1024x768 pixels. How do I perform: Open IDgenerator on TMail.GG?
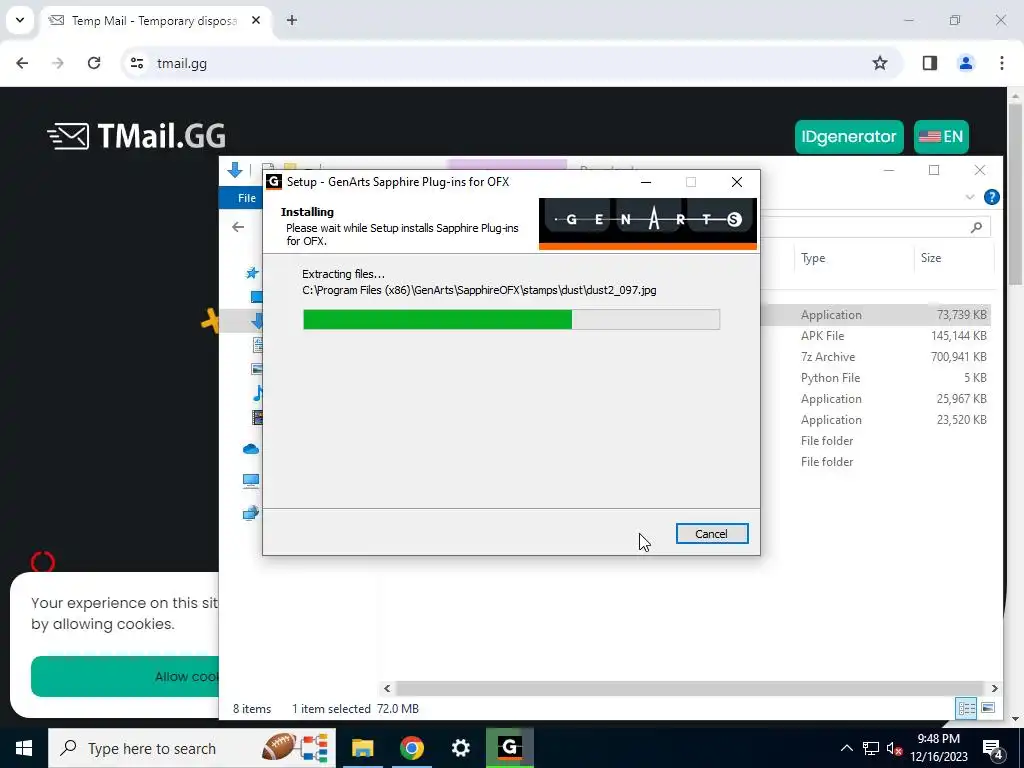tap(849, 136)
